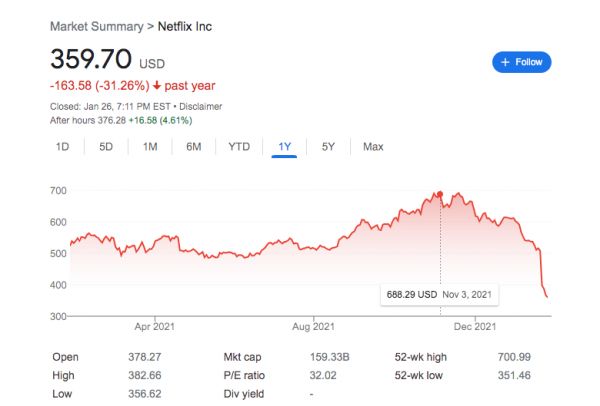The width and height of the screenshot is (600, 406).
Task: Show the 1M chart range
Action: click(150, 147)
